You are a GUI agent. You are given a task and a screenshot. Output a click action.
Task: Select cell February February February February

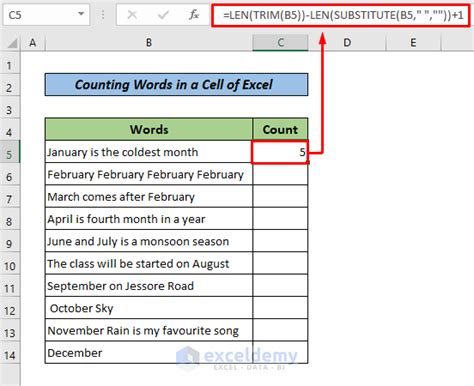[149, 174]
